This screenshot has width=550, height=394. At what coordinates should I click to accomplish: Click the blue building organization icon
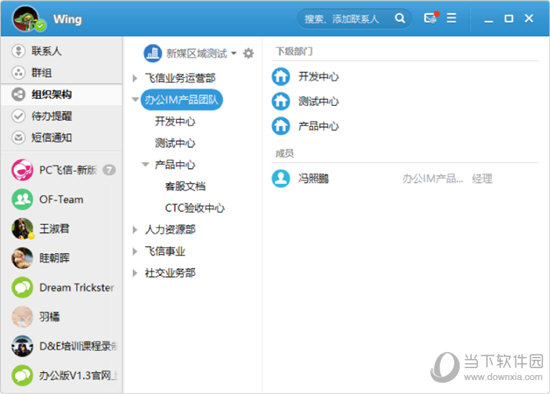tap(153, 53)
